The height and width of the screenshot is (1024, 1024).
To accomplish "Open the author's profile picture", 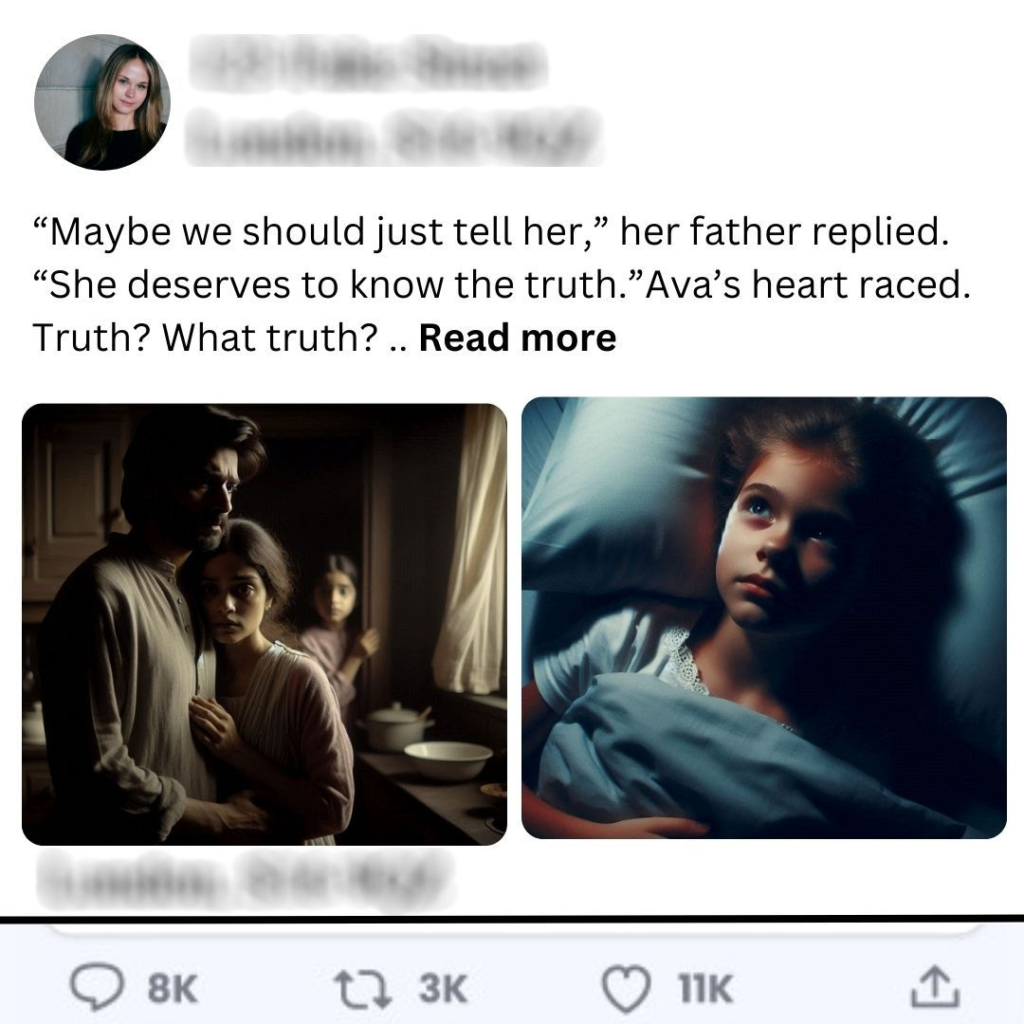I will [102, 102].
